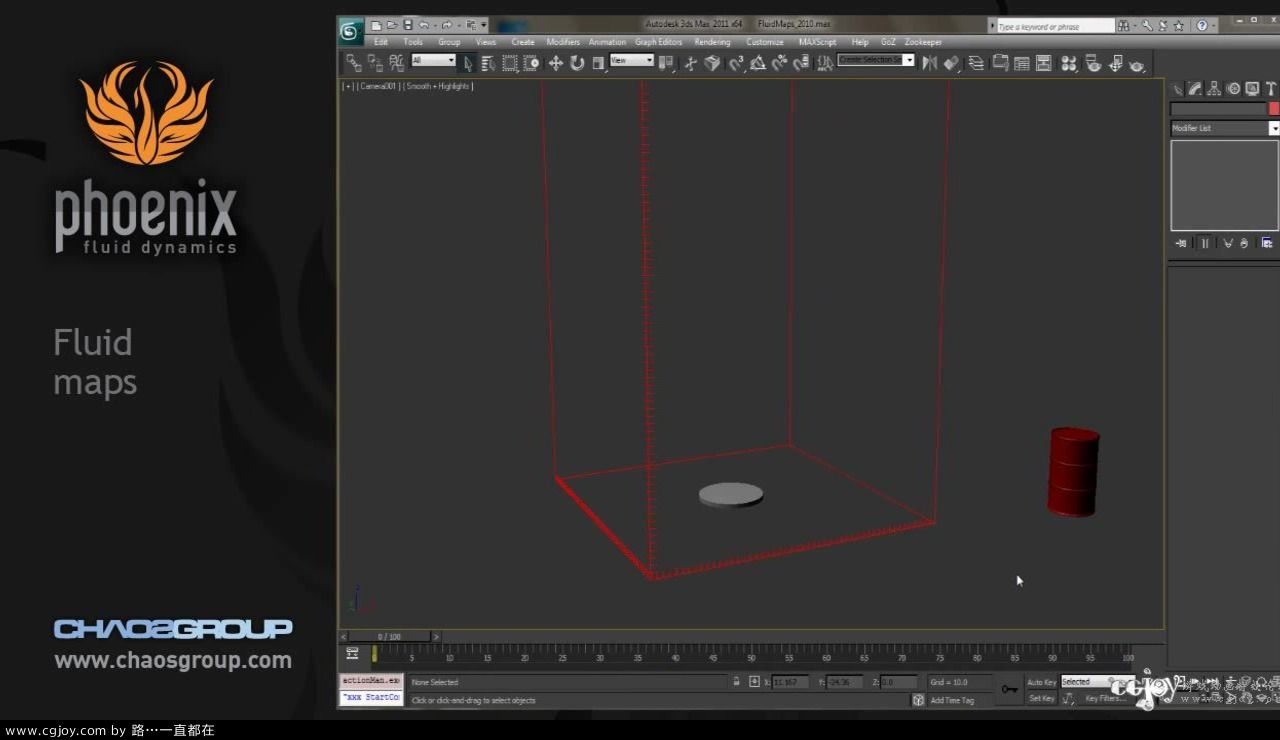The width and height of the screenshot is (1280, 740).
Task: Open the selection filter All dropdown
Action: tap(433, 60)
